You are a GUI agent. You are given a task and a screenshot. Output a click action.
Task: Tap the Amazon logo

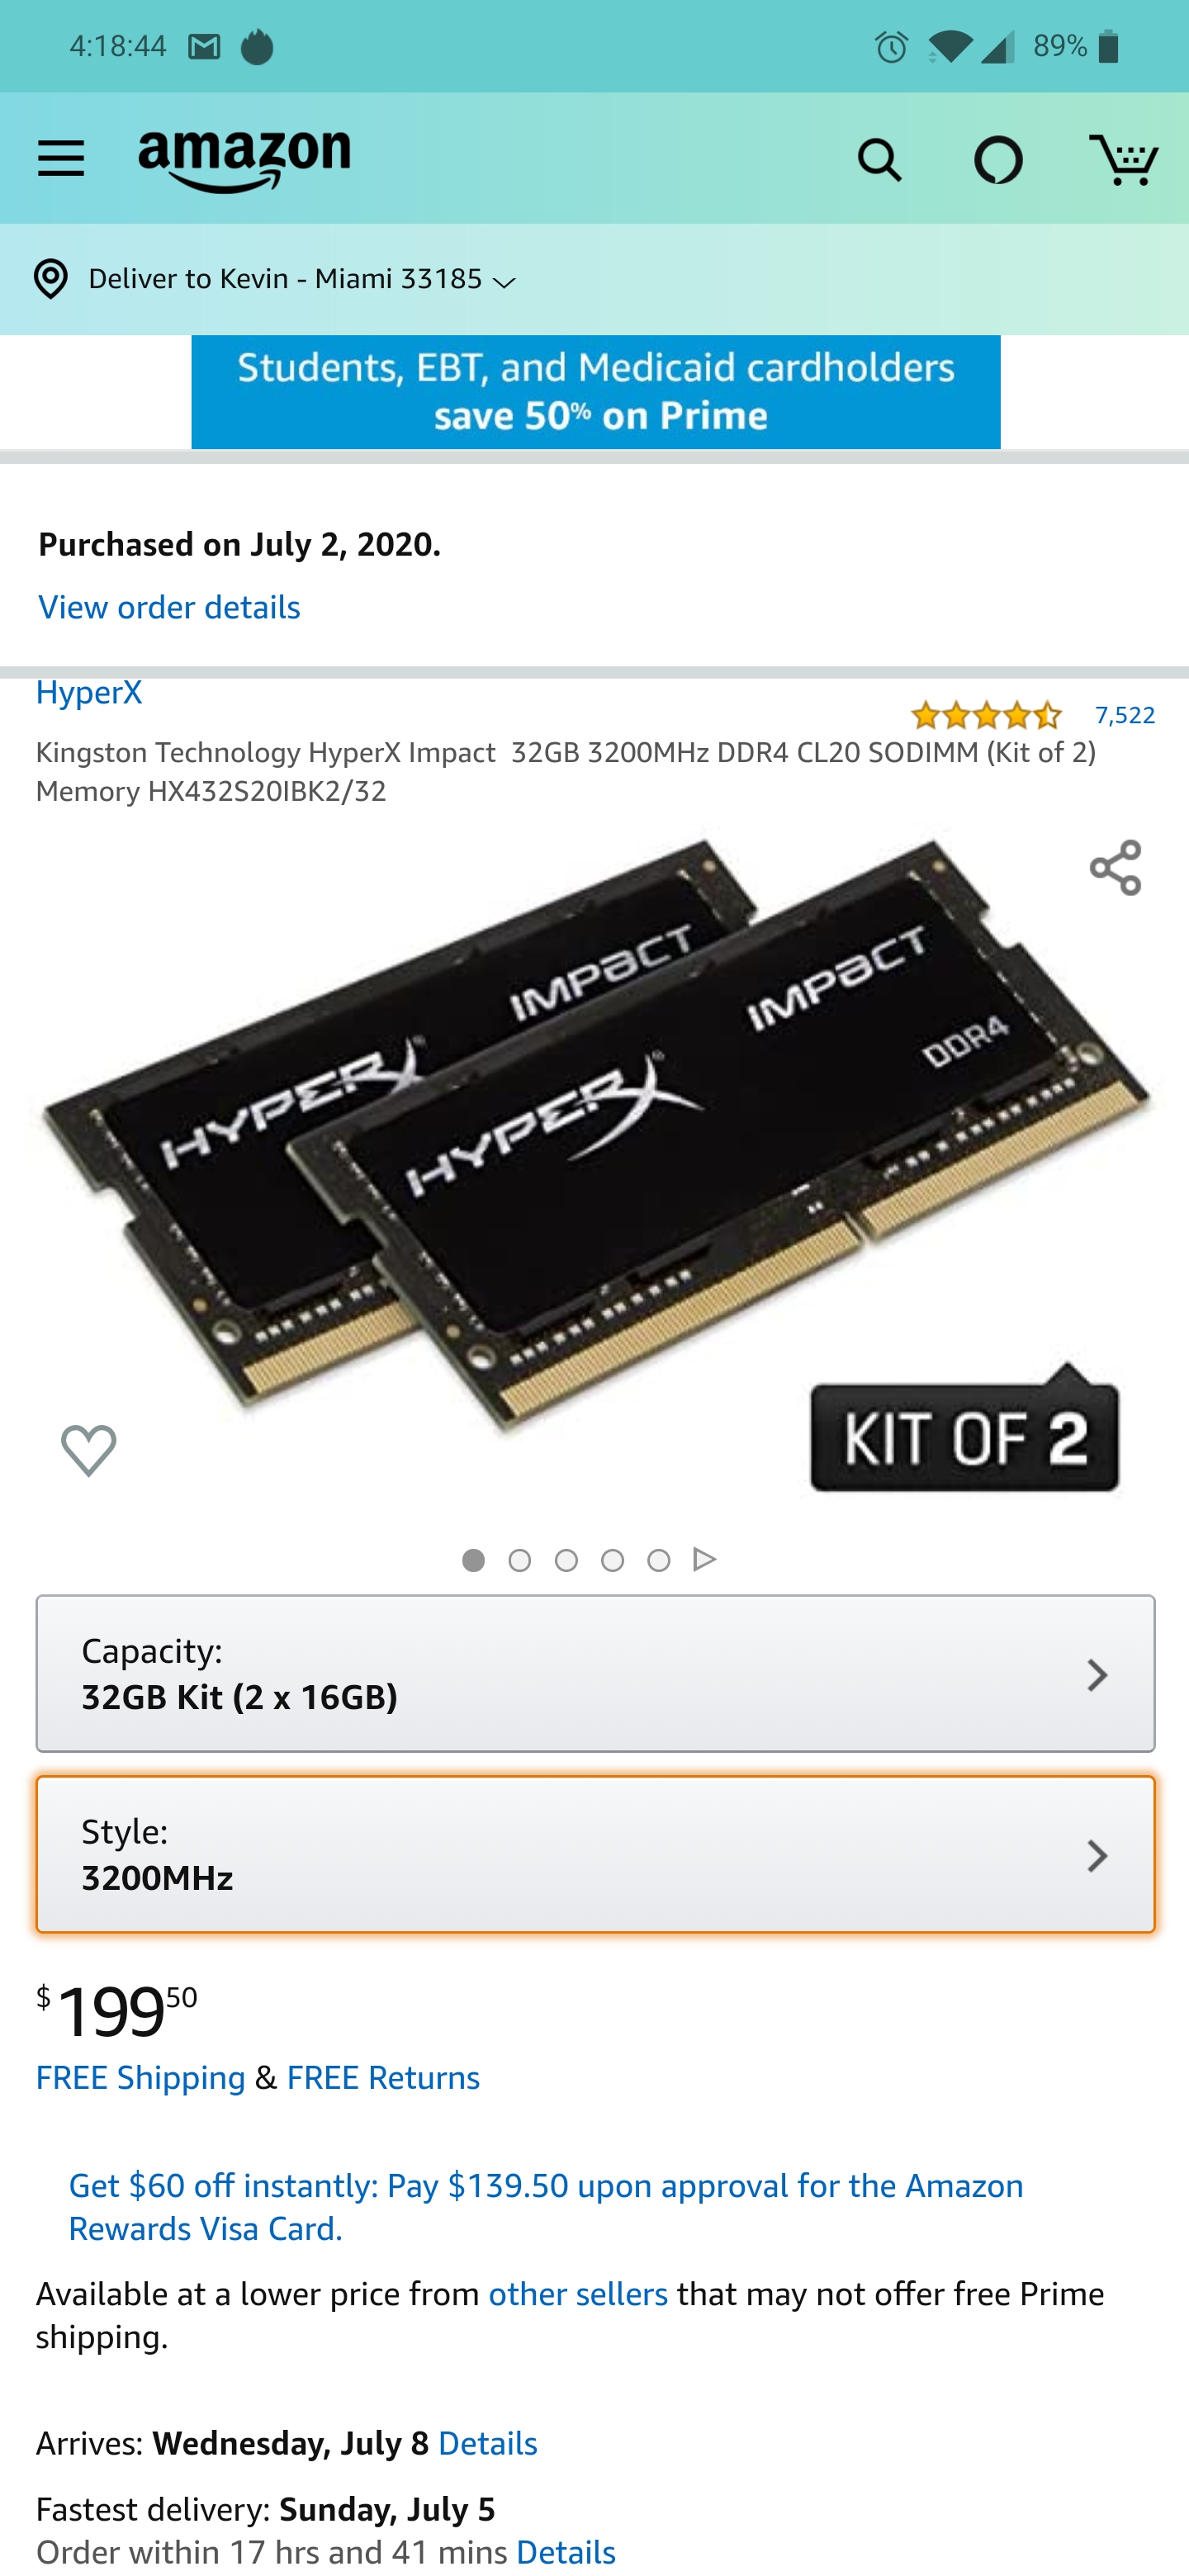pyautogui.click(x=245, y=161)
